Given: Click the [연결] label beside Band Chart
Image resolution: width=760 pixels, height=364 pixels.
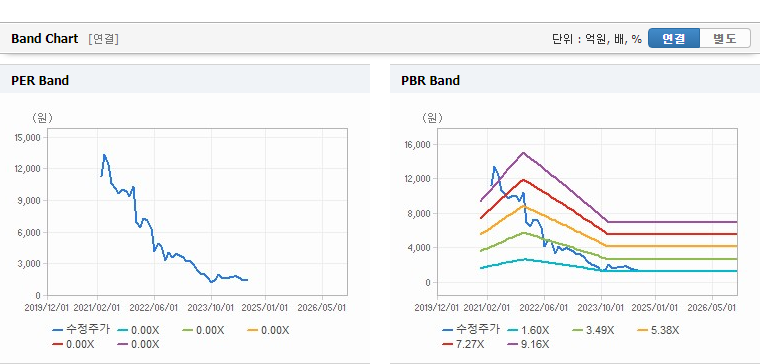Looking at the screenshot, I should (103, 39).
